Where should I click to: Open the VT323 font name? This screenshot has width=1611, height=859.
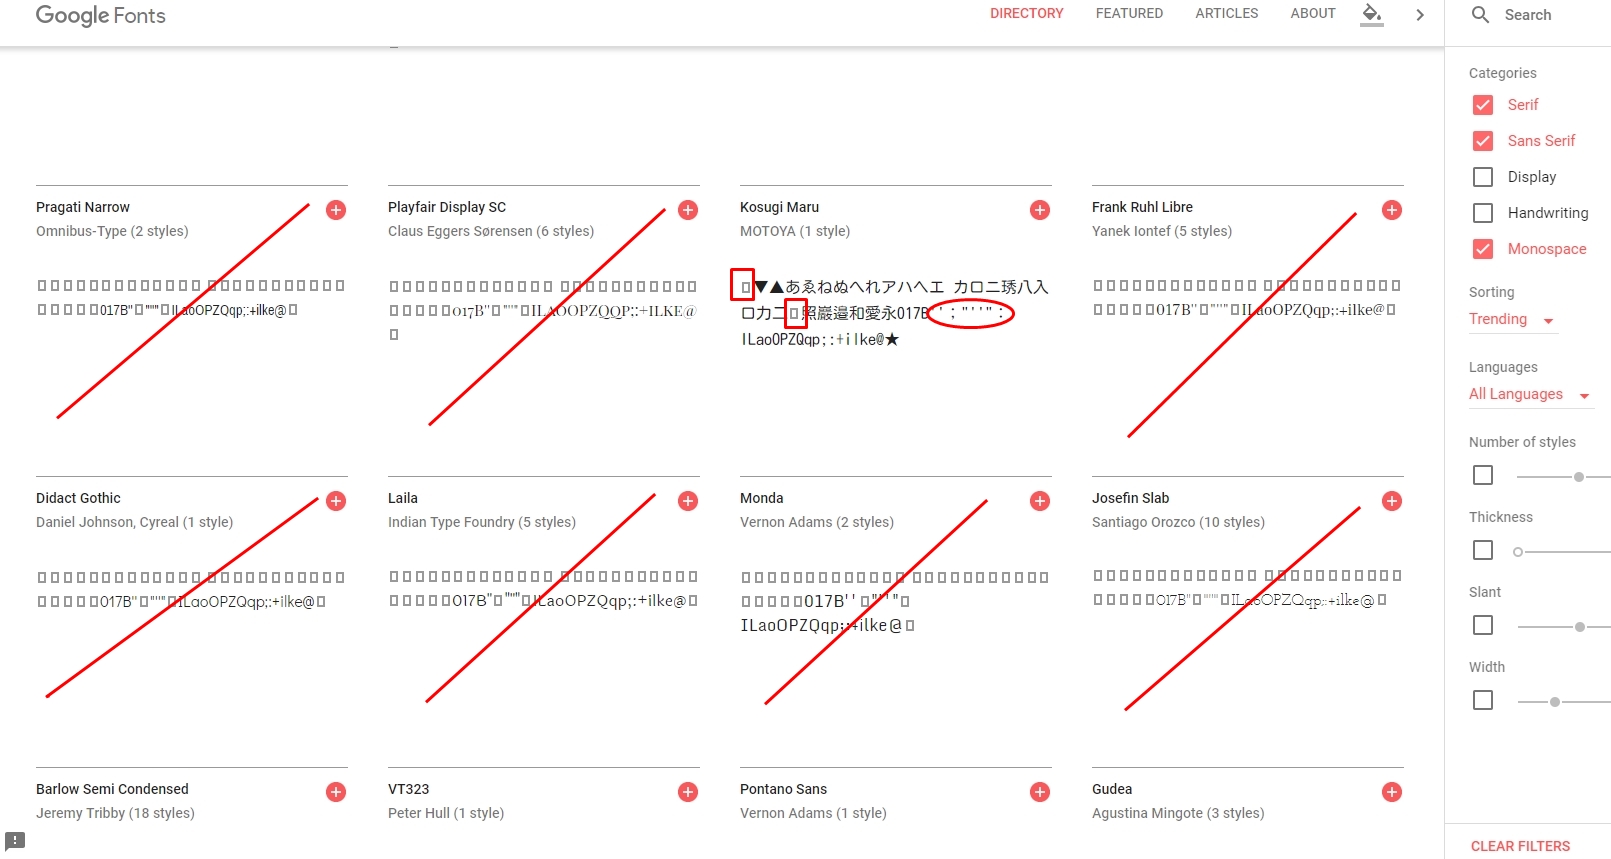click(408, 789)
